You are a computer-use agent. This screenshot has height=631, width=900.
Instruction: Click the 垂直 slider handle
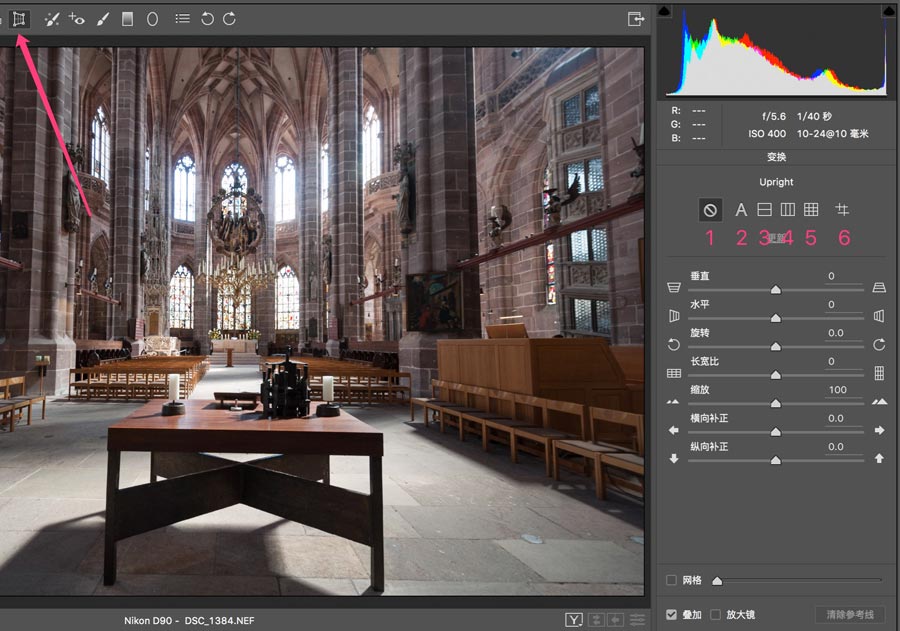tap(775, 289)
